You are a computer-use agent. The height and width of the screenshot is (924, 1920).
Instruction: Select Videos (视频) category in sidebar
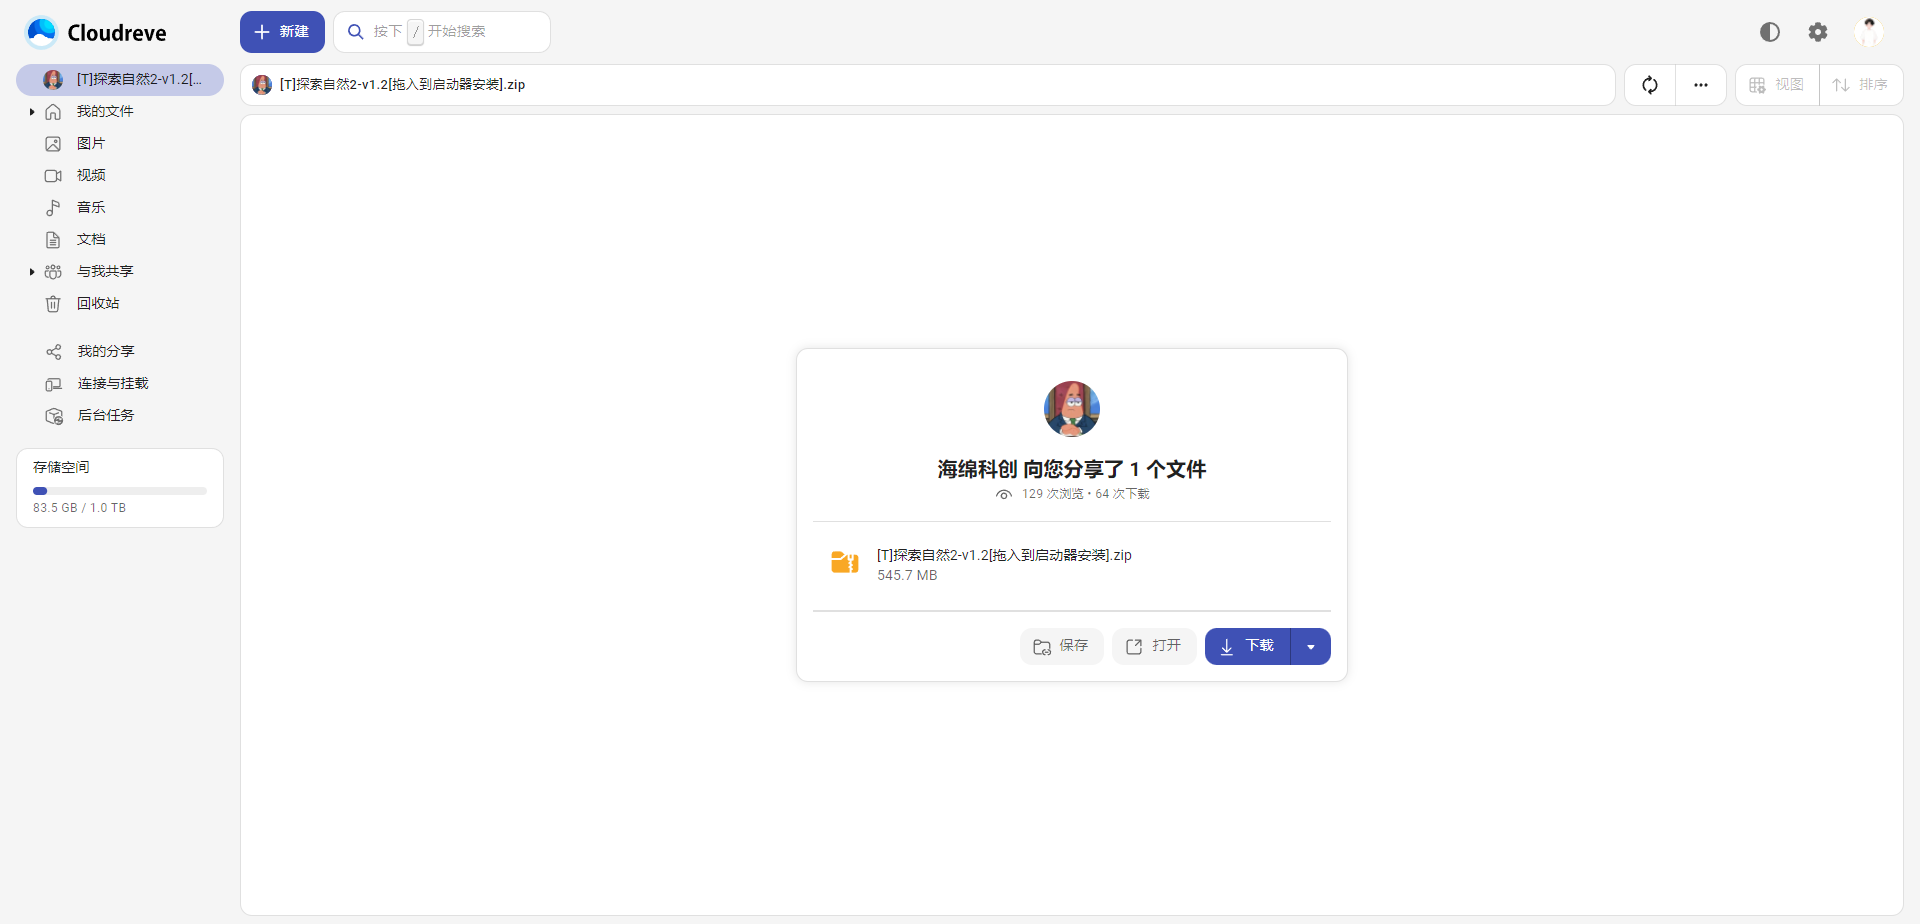pyautogui.click(x=91, y=176)
